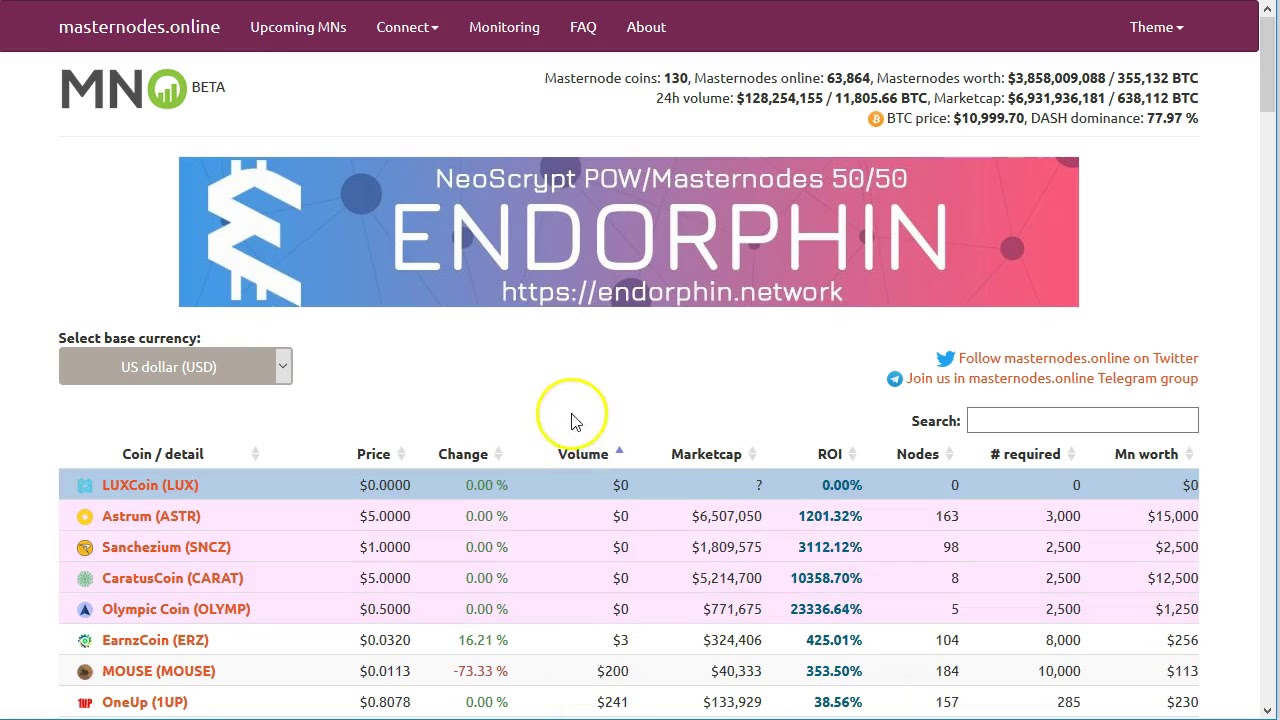Click the Sanchezium coin icon
The height and width of the screenshot is (720, 1280).
(x=85, y=548)
